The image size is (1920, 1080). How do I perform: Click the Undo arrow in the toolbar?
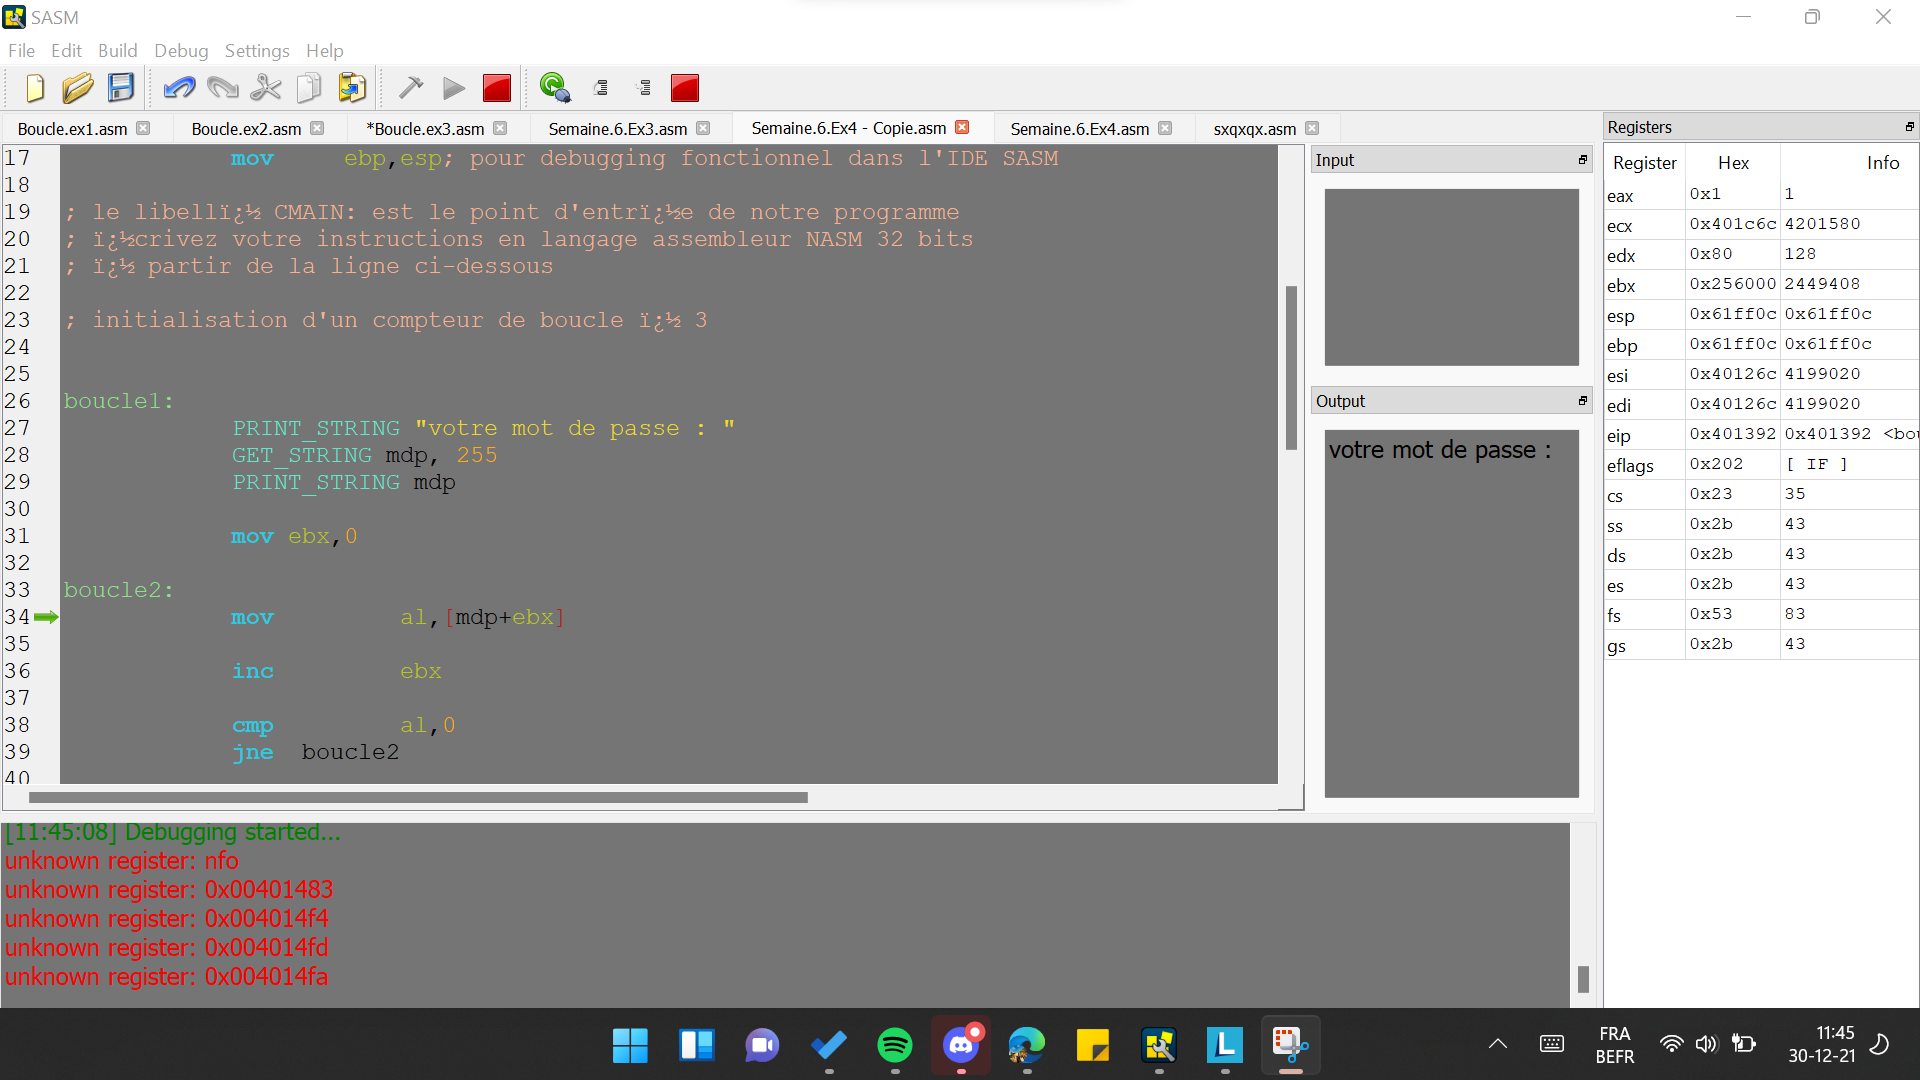[179, 88]
